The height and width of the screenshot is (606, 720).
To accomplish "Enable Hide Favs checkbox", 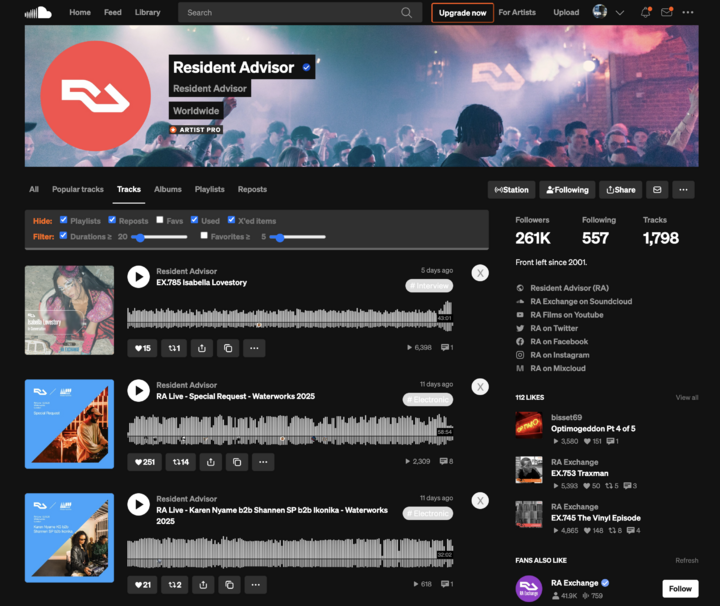I will tap(160, 220).
